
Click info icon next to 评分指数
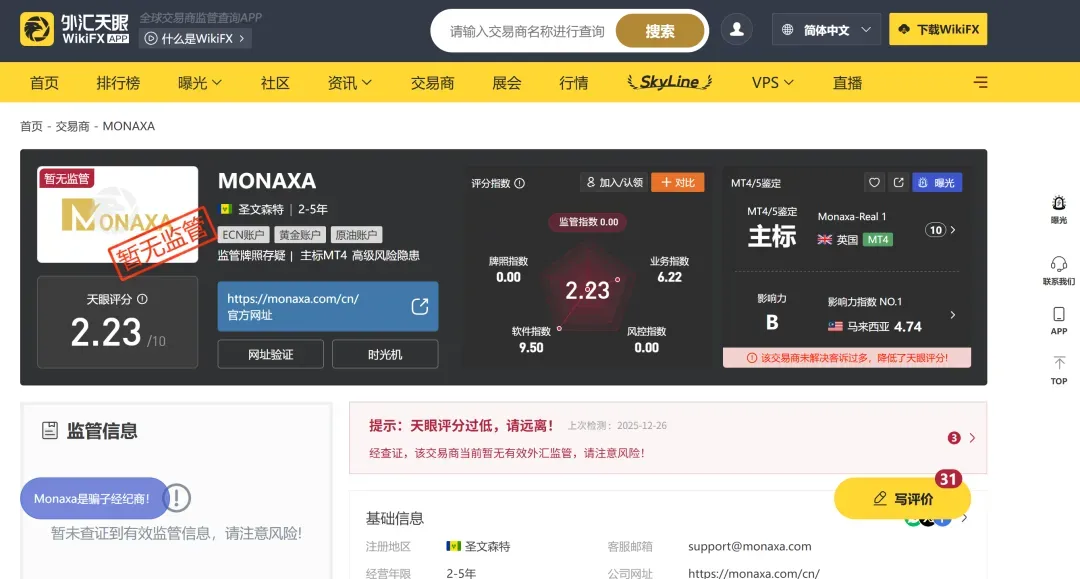pyautogui.click(x=519, y=183)
